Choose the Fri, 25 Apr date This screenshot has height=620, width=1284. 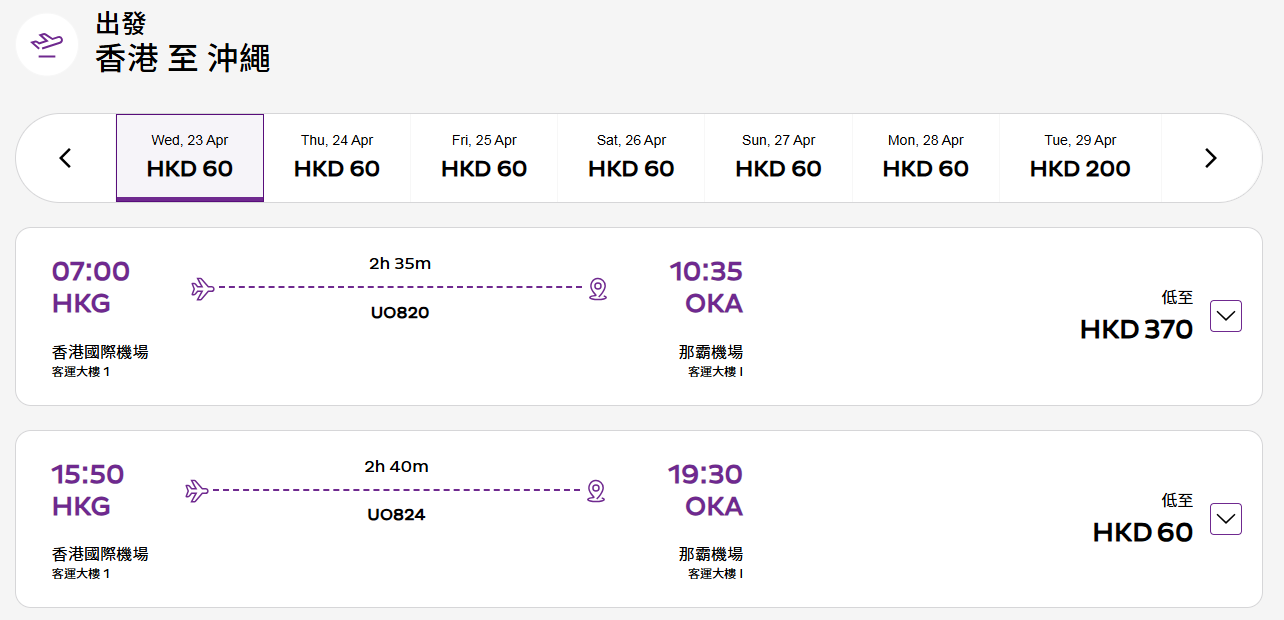click(x=484, y=158)
